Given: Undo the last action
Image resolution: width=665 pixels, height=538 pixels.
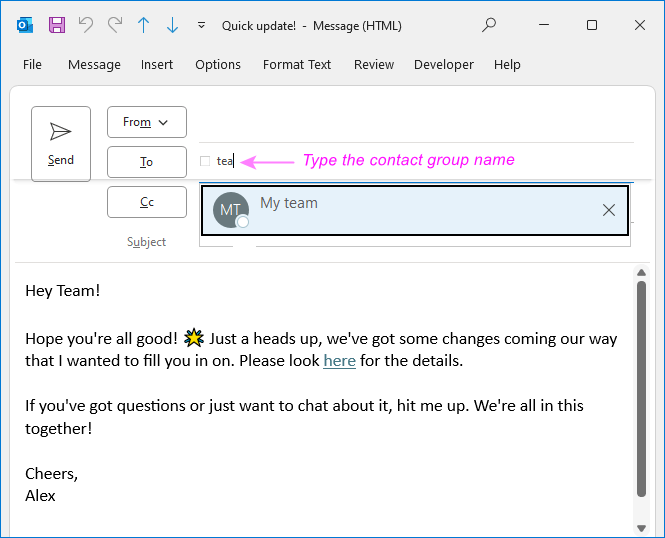Looking at the screenshot, I should (x=86, y=25).
